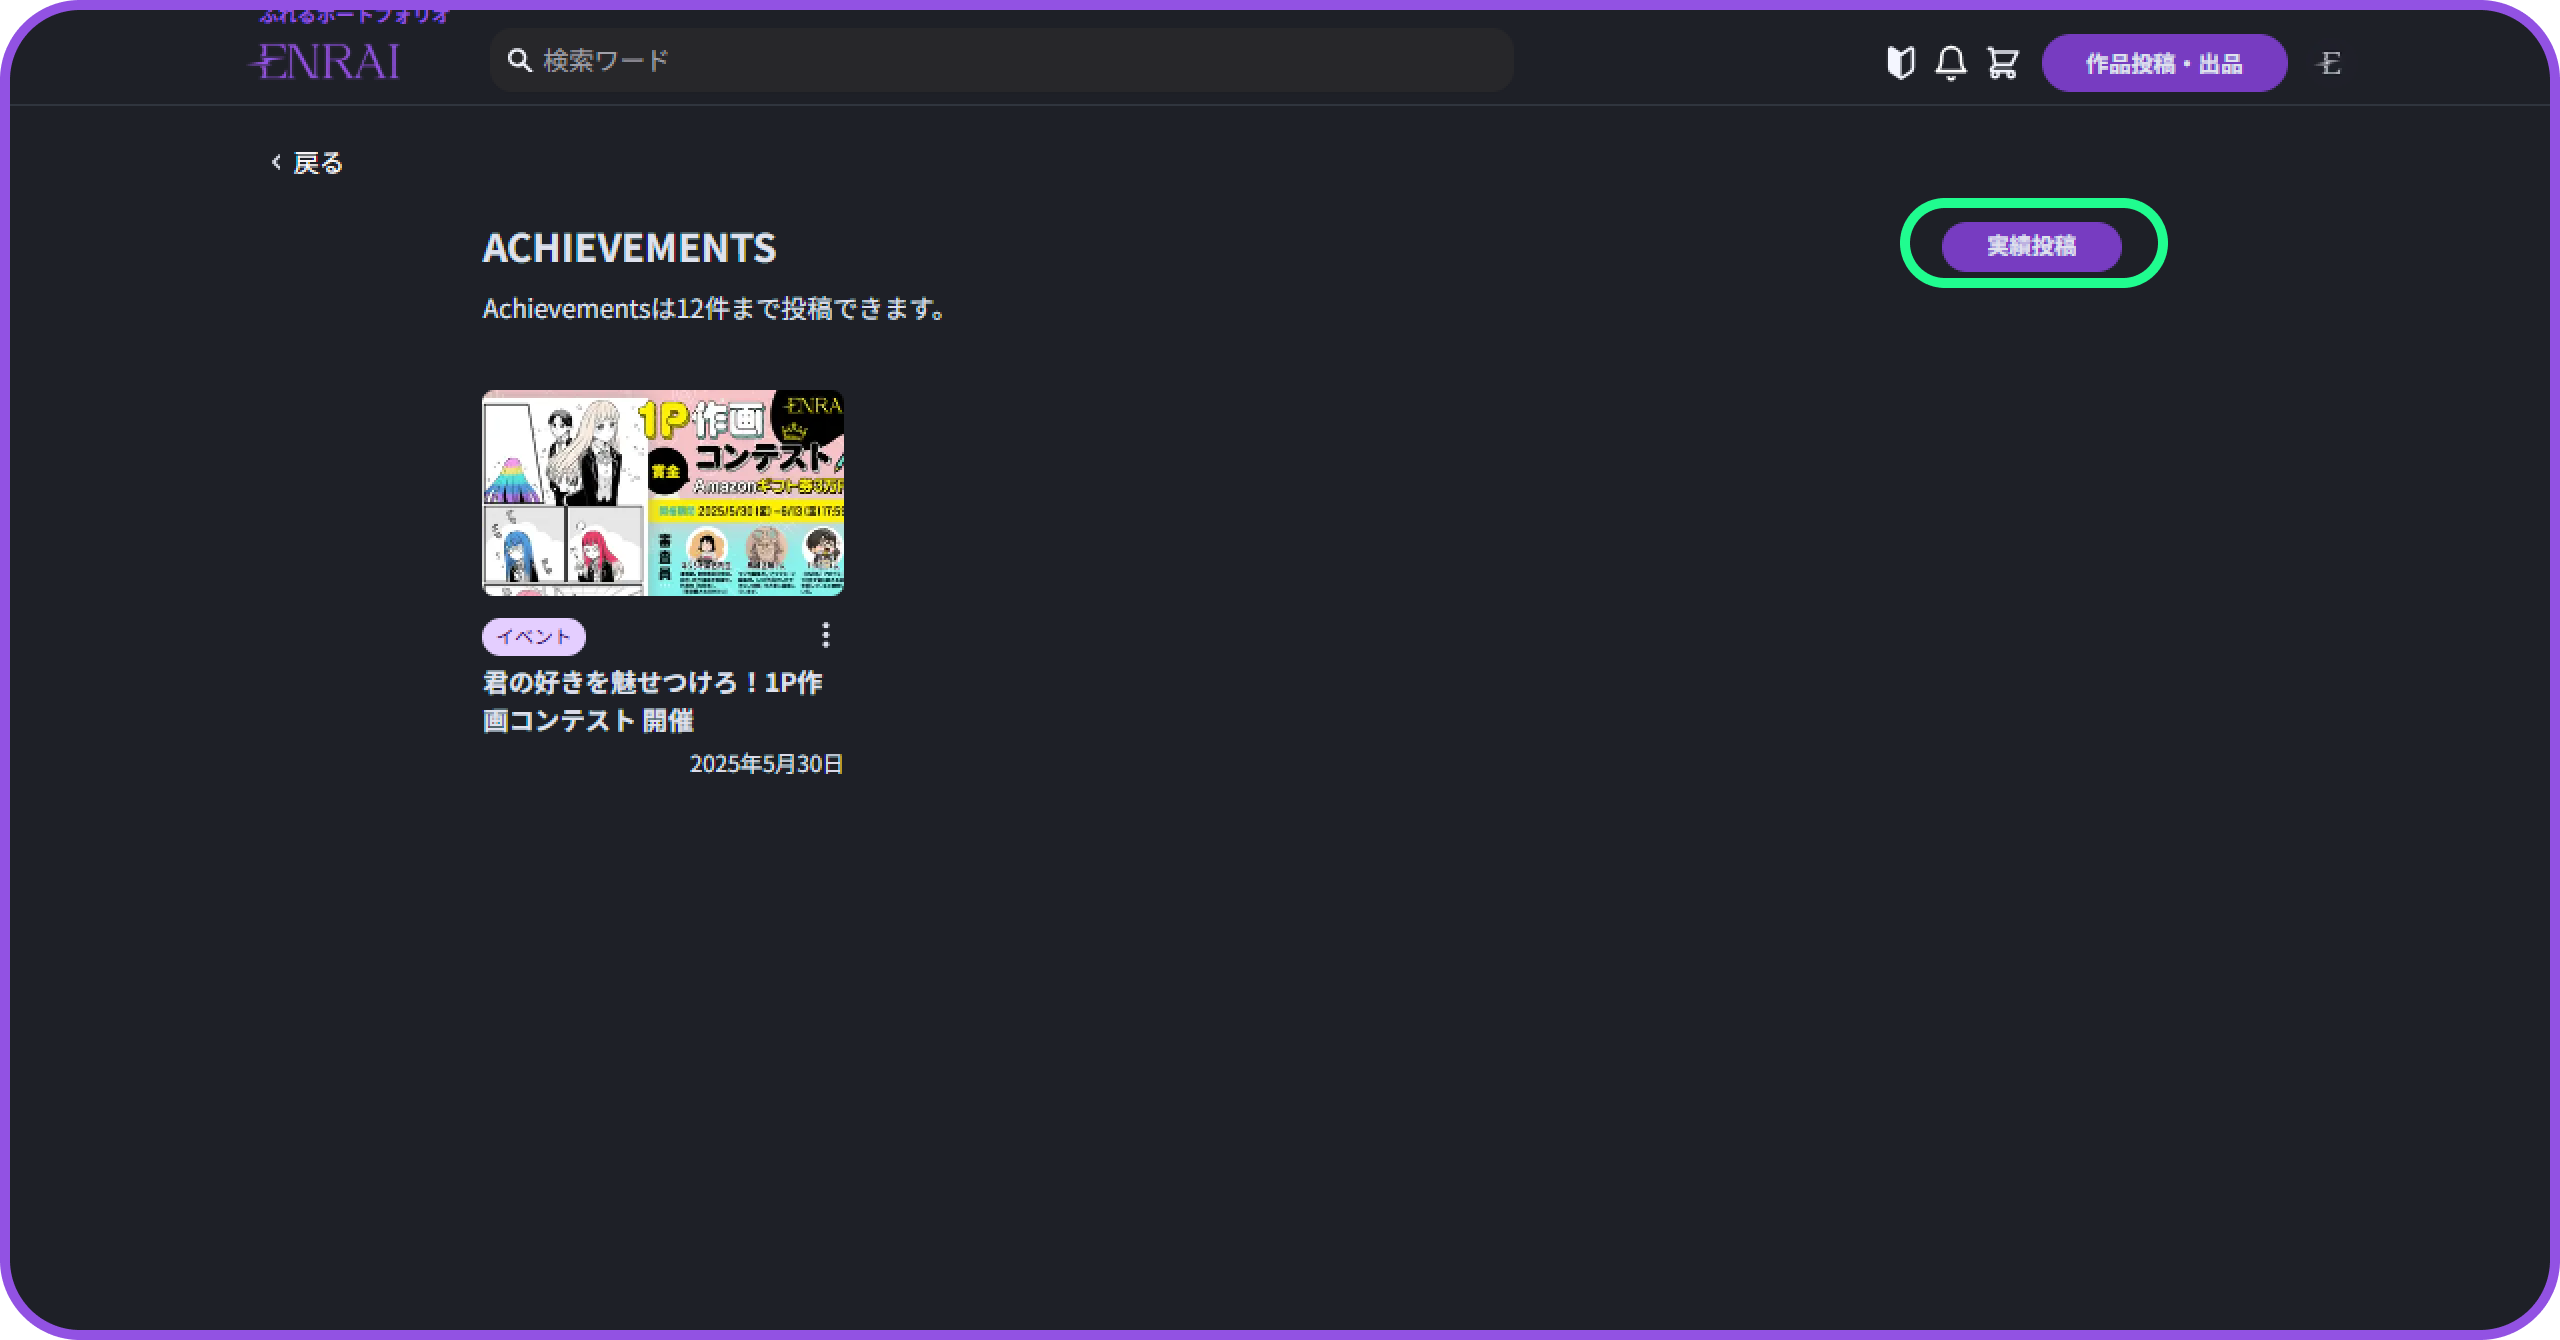
Task: Open the 1P作画コンテスト thumbnail image
Action: tap(662, 492)
